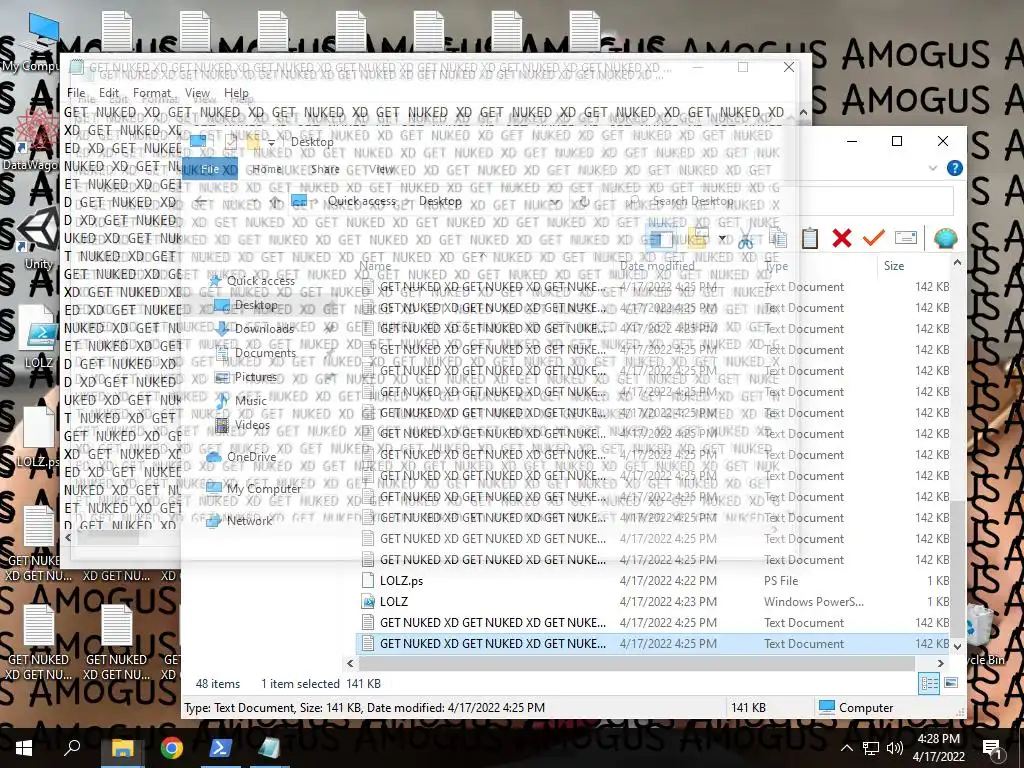Screen dimensions: 1024x768
Task: Click the Cut scissors icon in Explorer toolbar
Action: point(745,239)
